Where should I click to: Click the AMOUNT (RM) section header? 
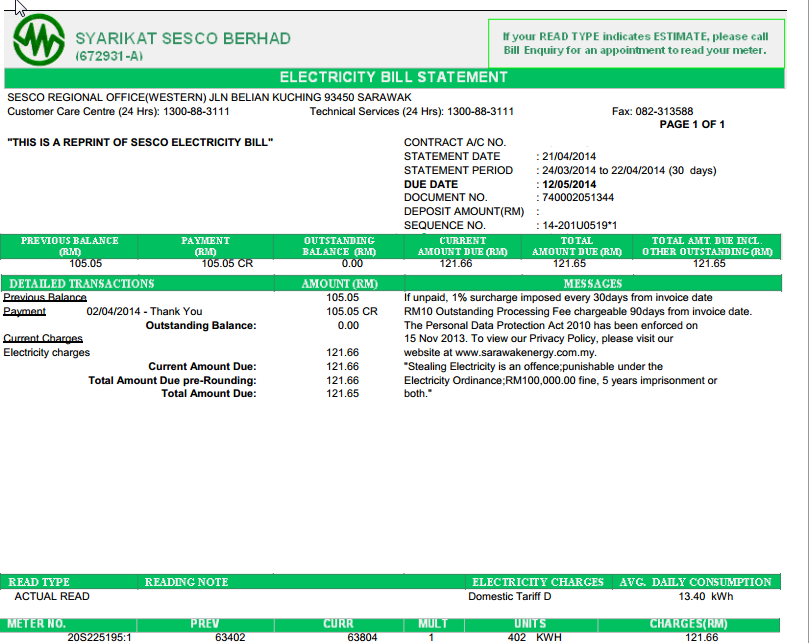tap(339, 283)
